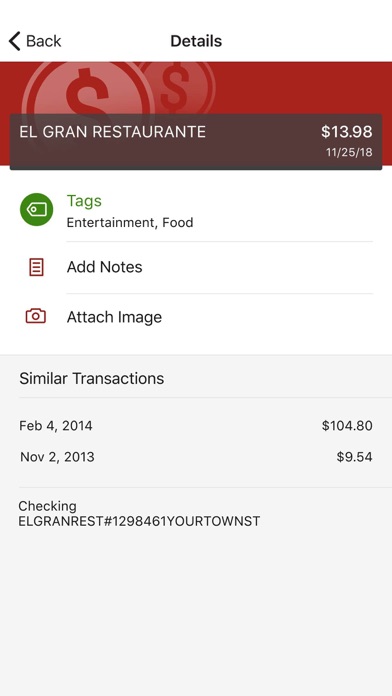Open Attach Image row
392x696 pixels.
tap(196, 317)
